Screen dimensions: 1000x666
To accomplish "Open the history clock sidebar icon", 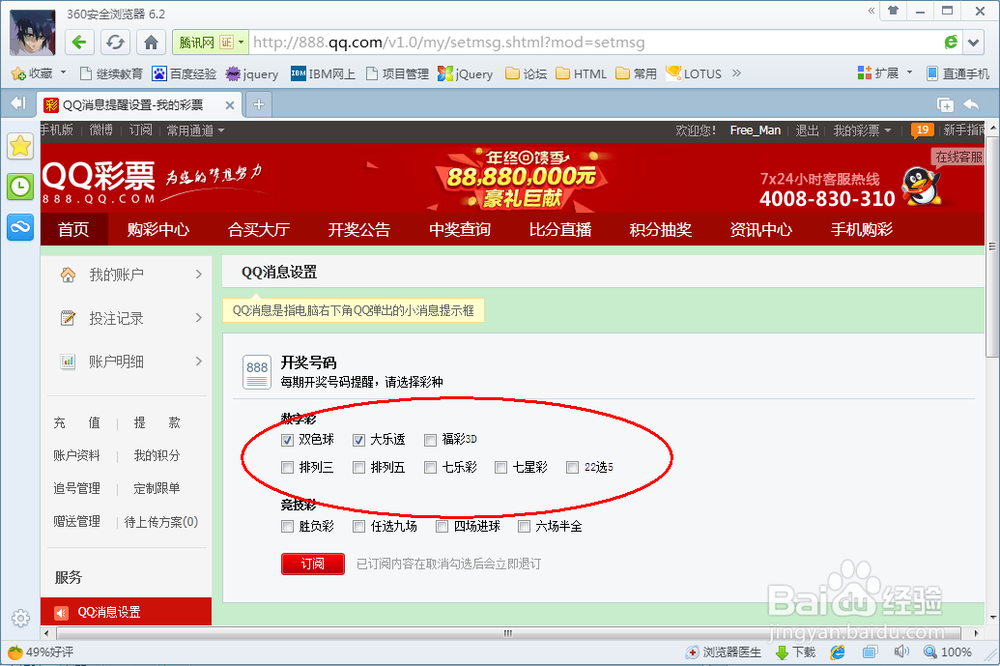I will 20,187.
